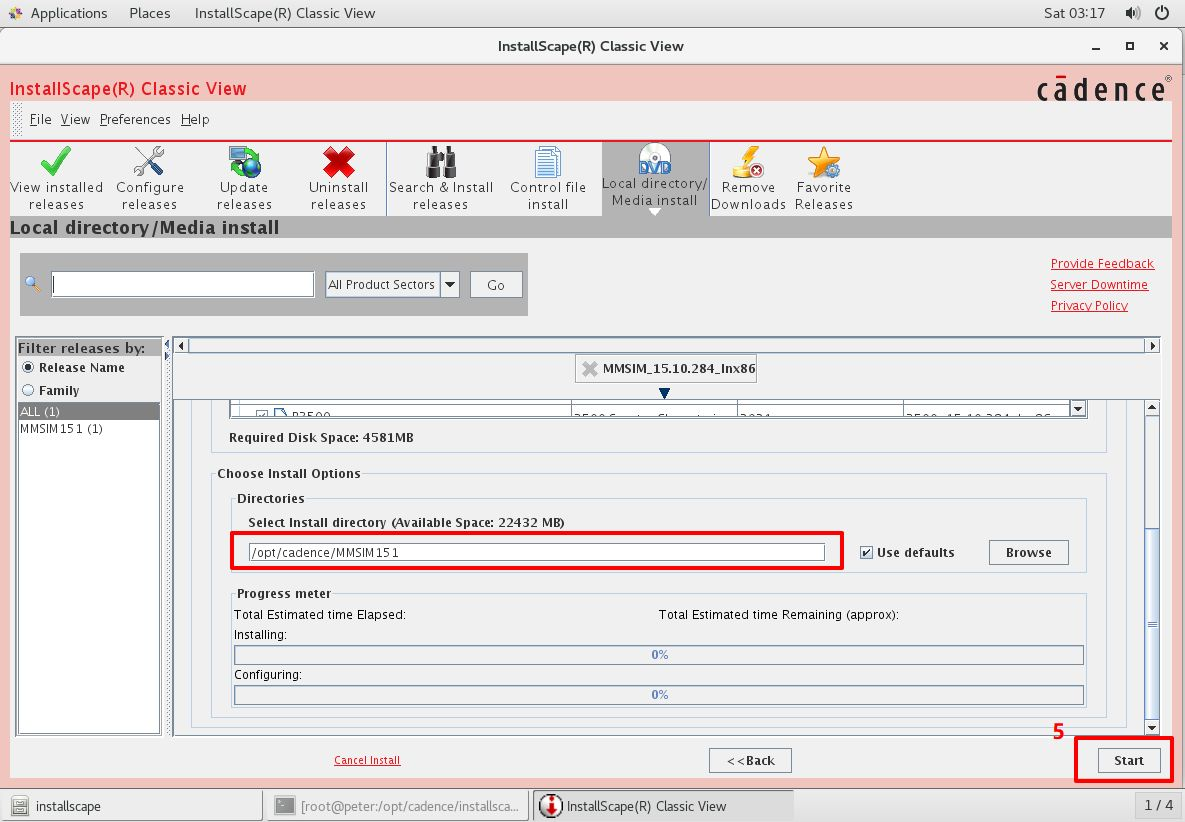Open power menu icon in top bar
Viewport: 1185px width, 822px height.
pyautogui.click(x=1162, y=13)
